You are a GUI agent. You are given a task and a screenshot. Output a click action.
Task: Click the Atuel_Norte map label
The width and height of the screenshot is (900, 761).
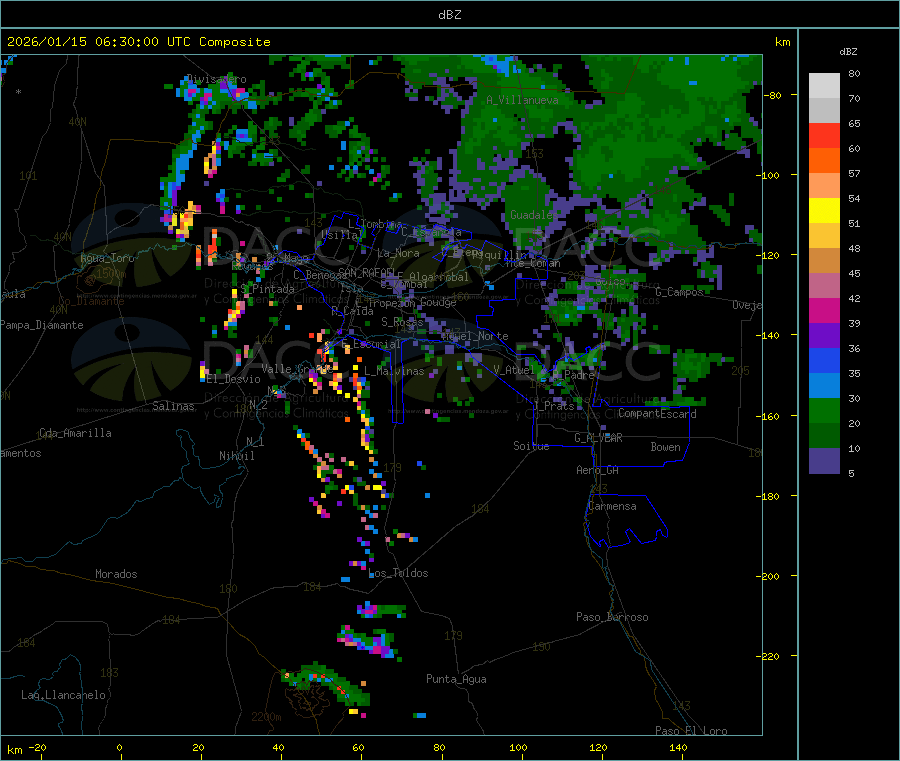coord(475,336)
